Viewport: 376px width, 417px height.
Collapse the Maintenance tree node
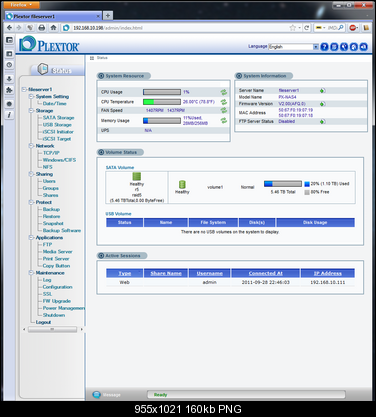point(31,273)
